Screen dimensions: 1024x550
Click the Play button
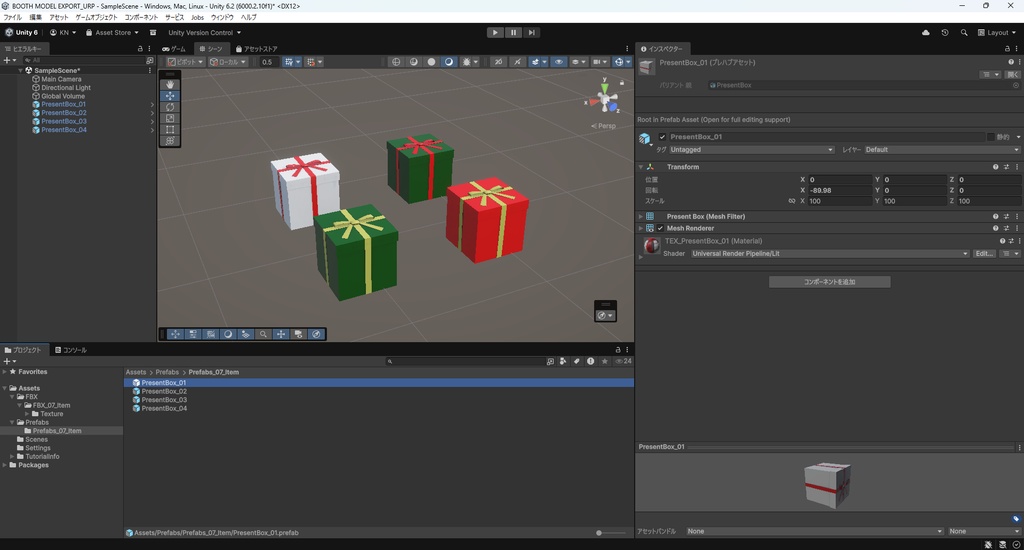495,33
